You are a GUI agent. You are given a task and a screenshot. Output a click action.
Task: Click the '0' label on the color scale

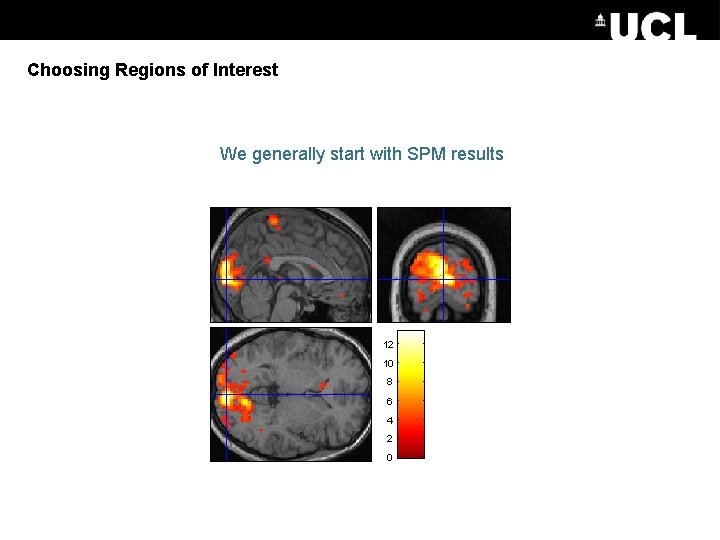389,457
